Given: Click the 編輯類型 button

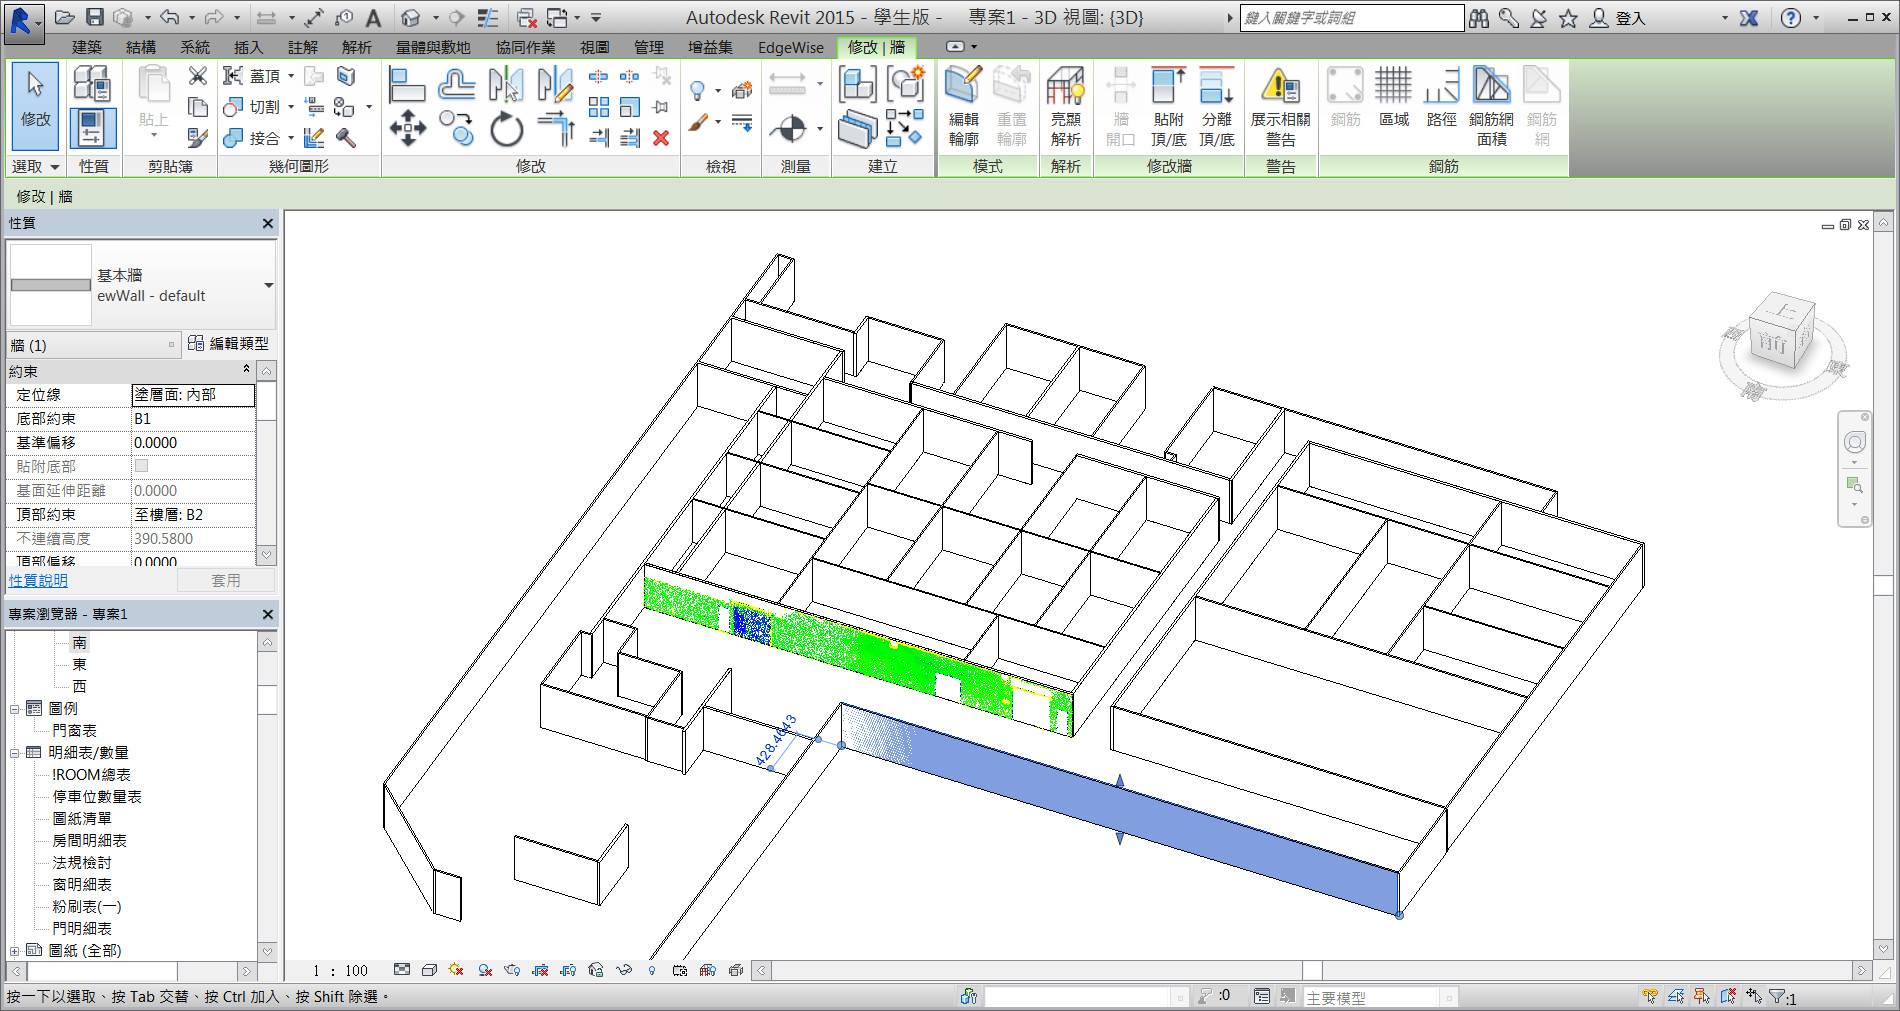Looking at the screenshot, I should pos(229,344).
